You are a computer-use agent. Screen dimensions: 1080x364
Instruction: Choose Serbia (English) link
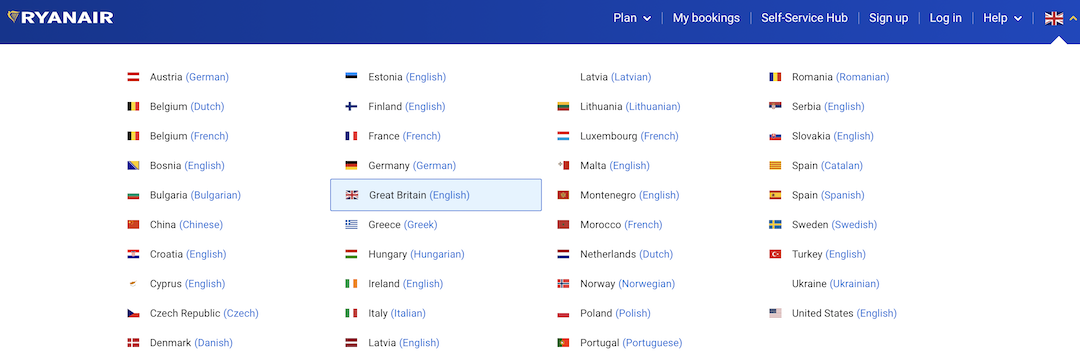tap(828, 107)
